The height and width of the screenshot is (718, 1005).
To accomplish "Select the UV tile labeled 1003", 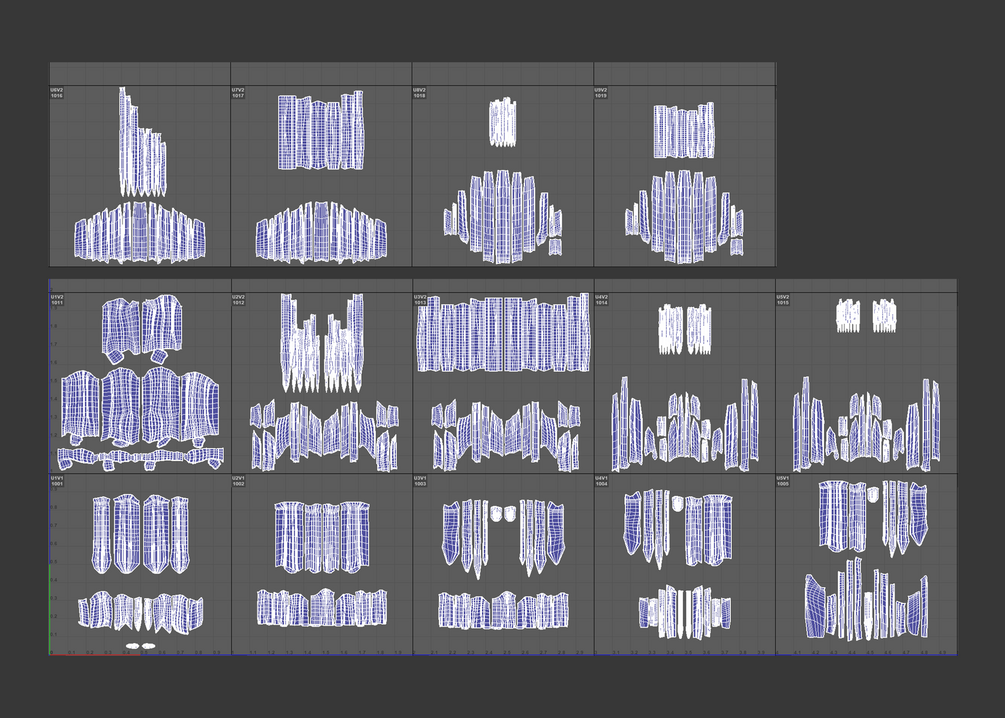I will (x=502, y=565).
